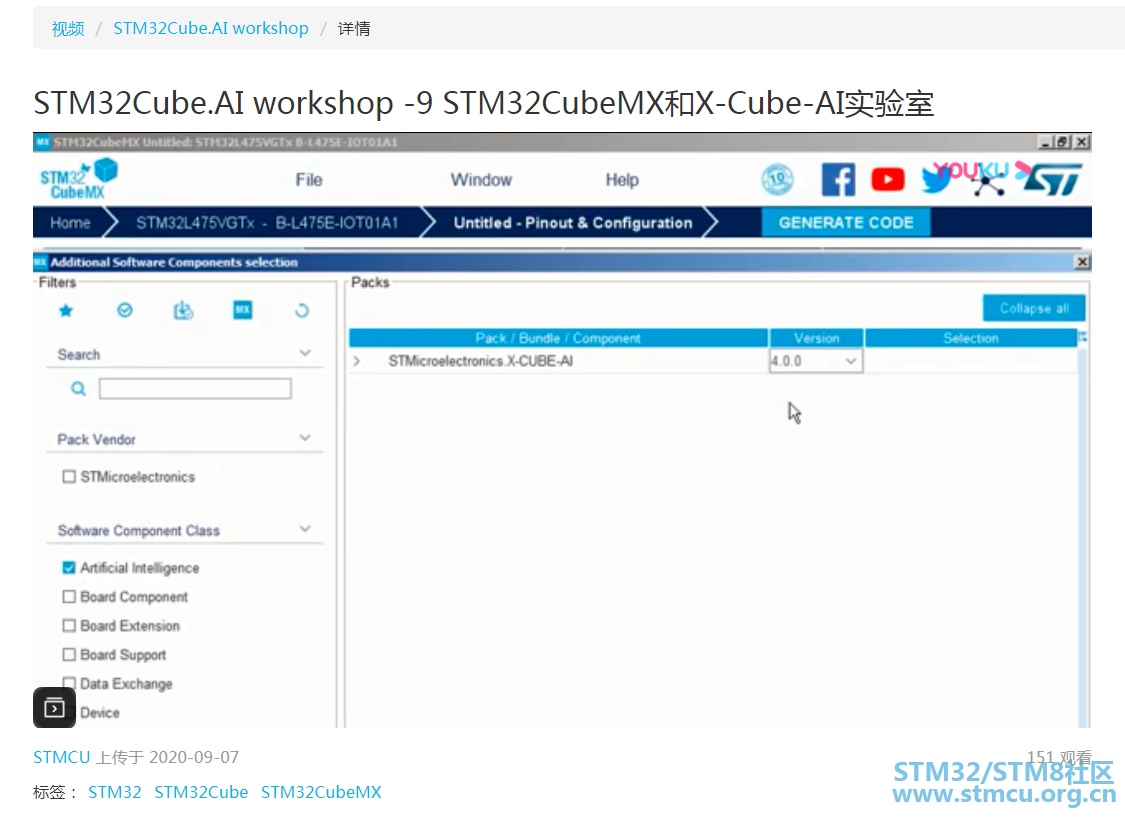The height and width of the screenshot is (817, 1125).
Task: Click the ST community network icon
Action: (x=989, y=183)
